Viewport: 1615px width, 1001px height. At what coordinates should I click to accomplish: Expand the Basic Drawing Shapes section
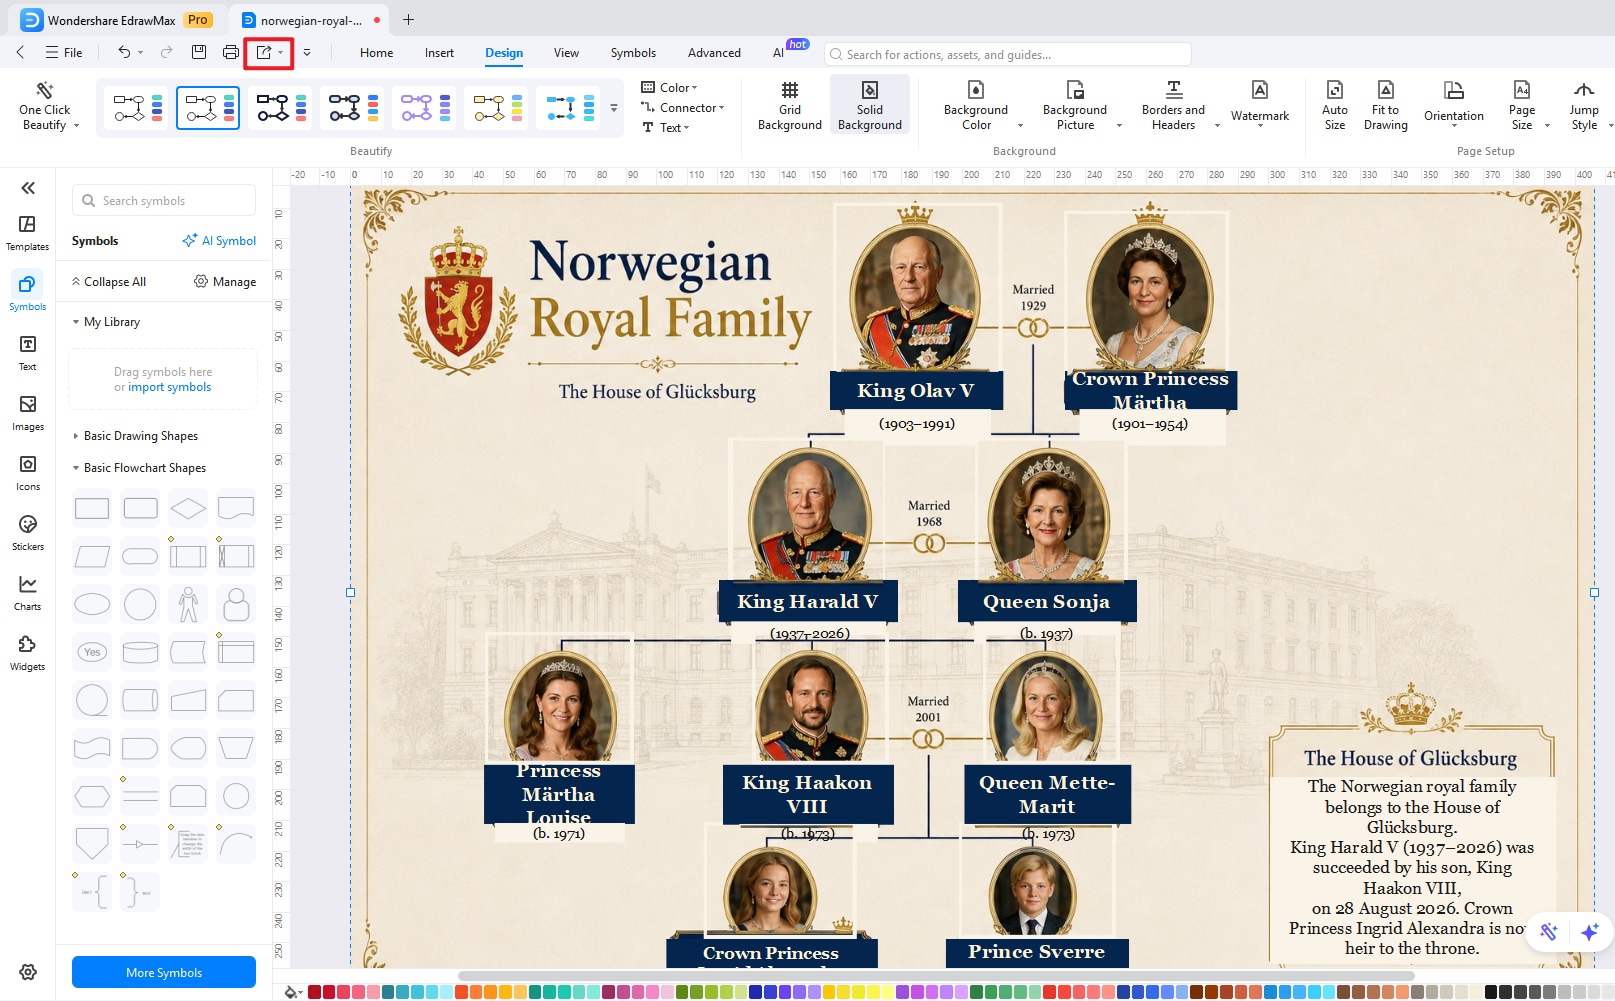coord(76,436)
